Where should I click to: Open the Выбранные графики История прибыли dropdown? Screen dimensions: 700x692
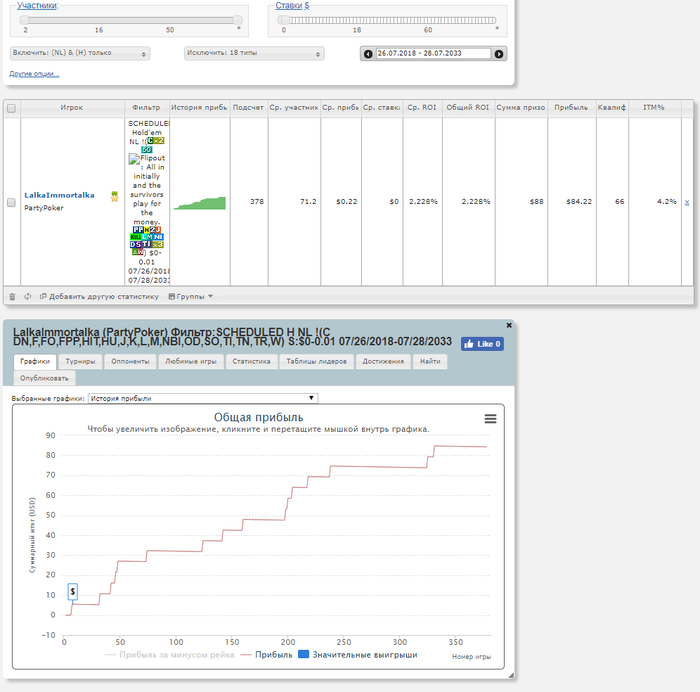(203, 398)
